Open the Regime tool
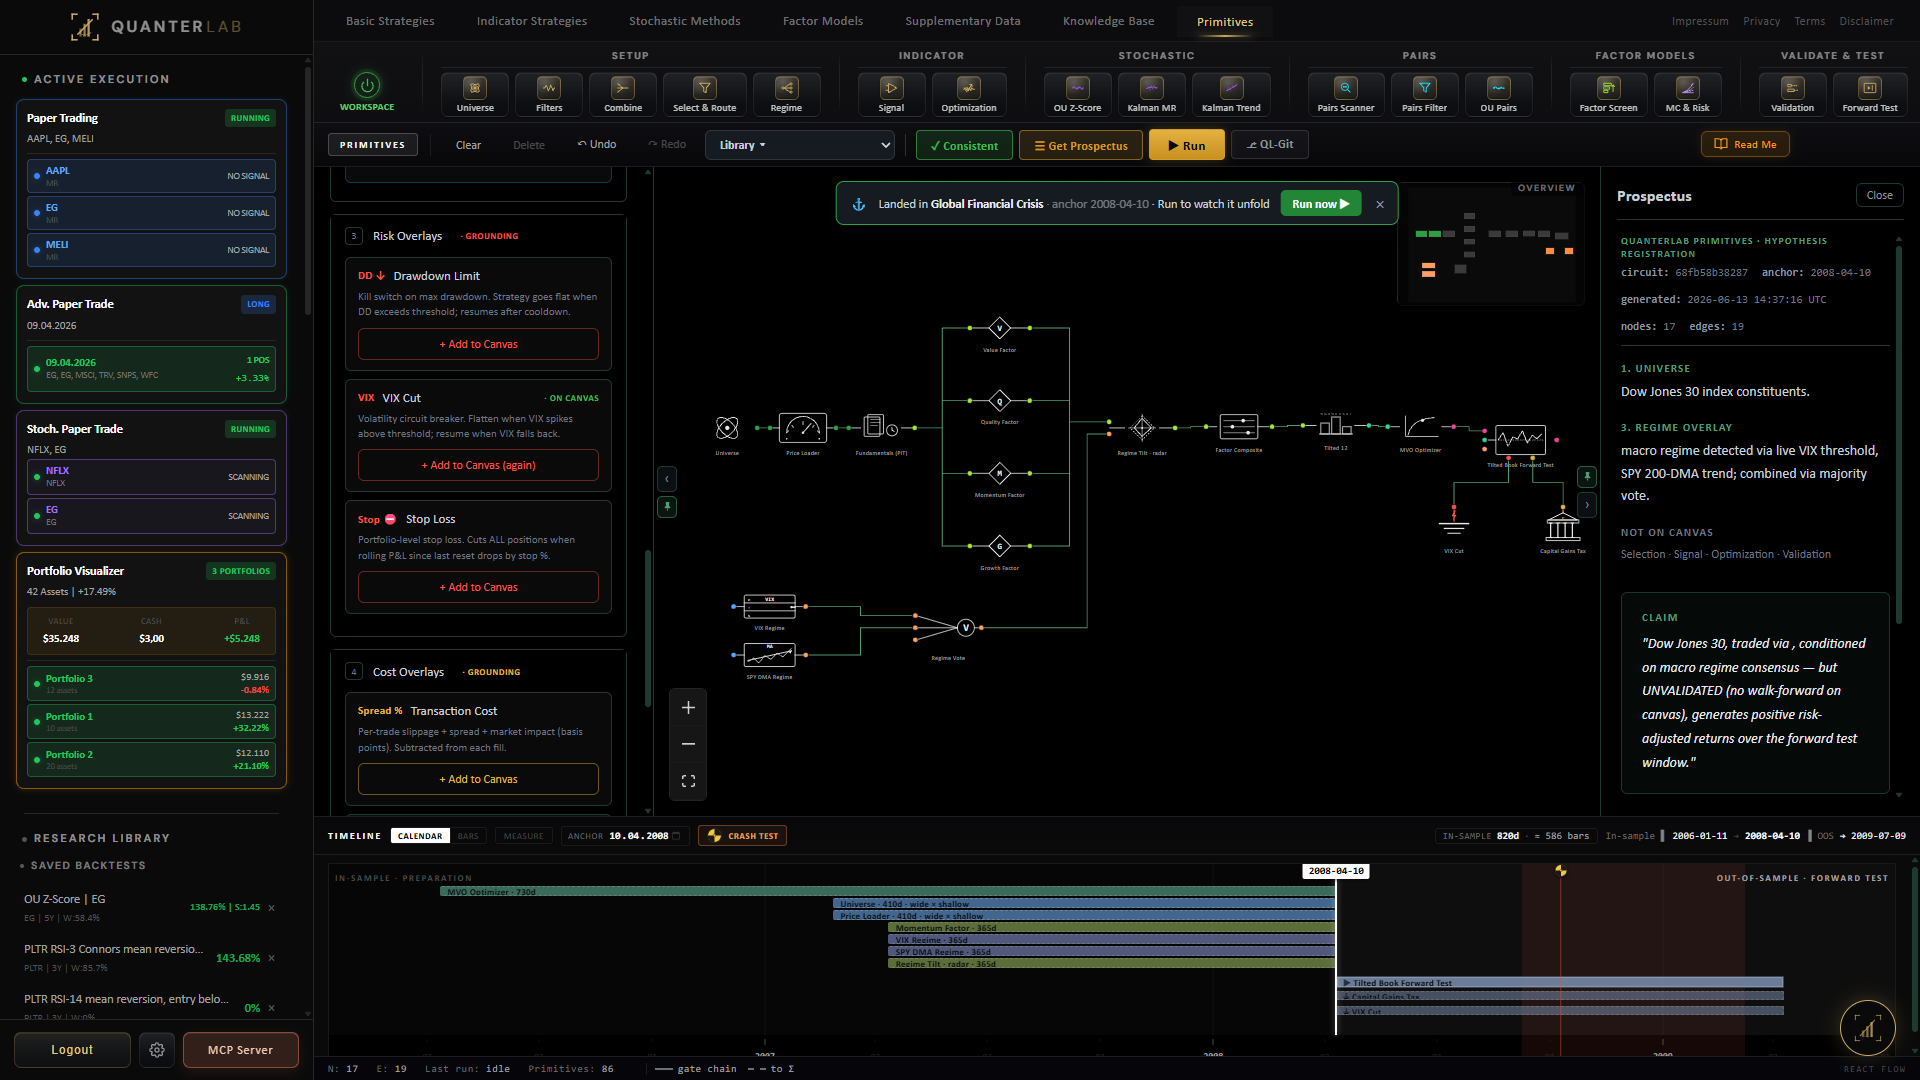Viewport: 1920px width, 1080px height. pyautogui.click(x=786, y=95)
